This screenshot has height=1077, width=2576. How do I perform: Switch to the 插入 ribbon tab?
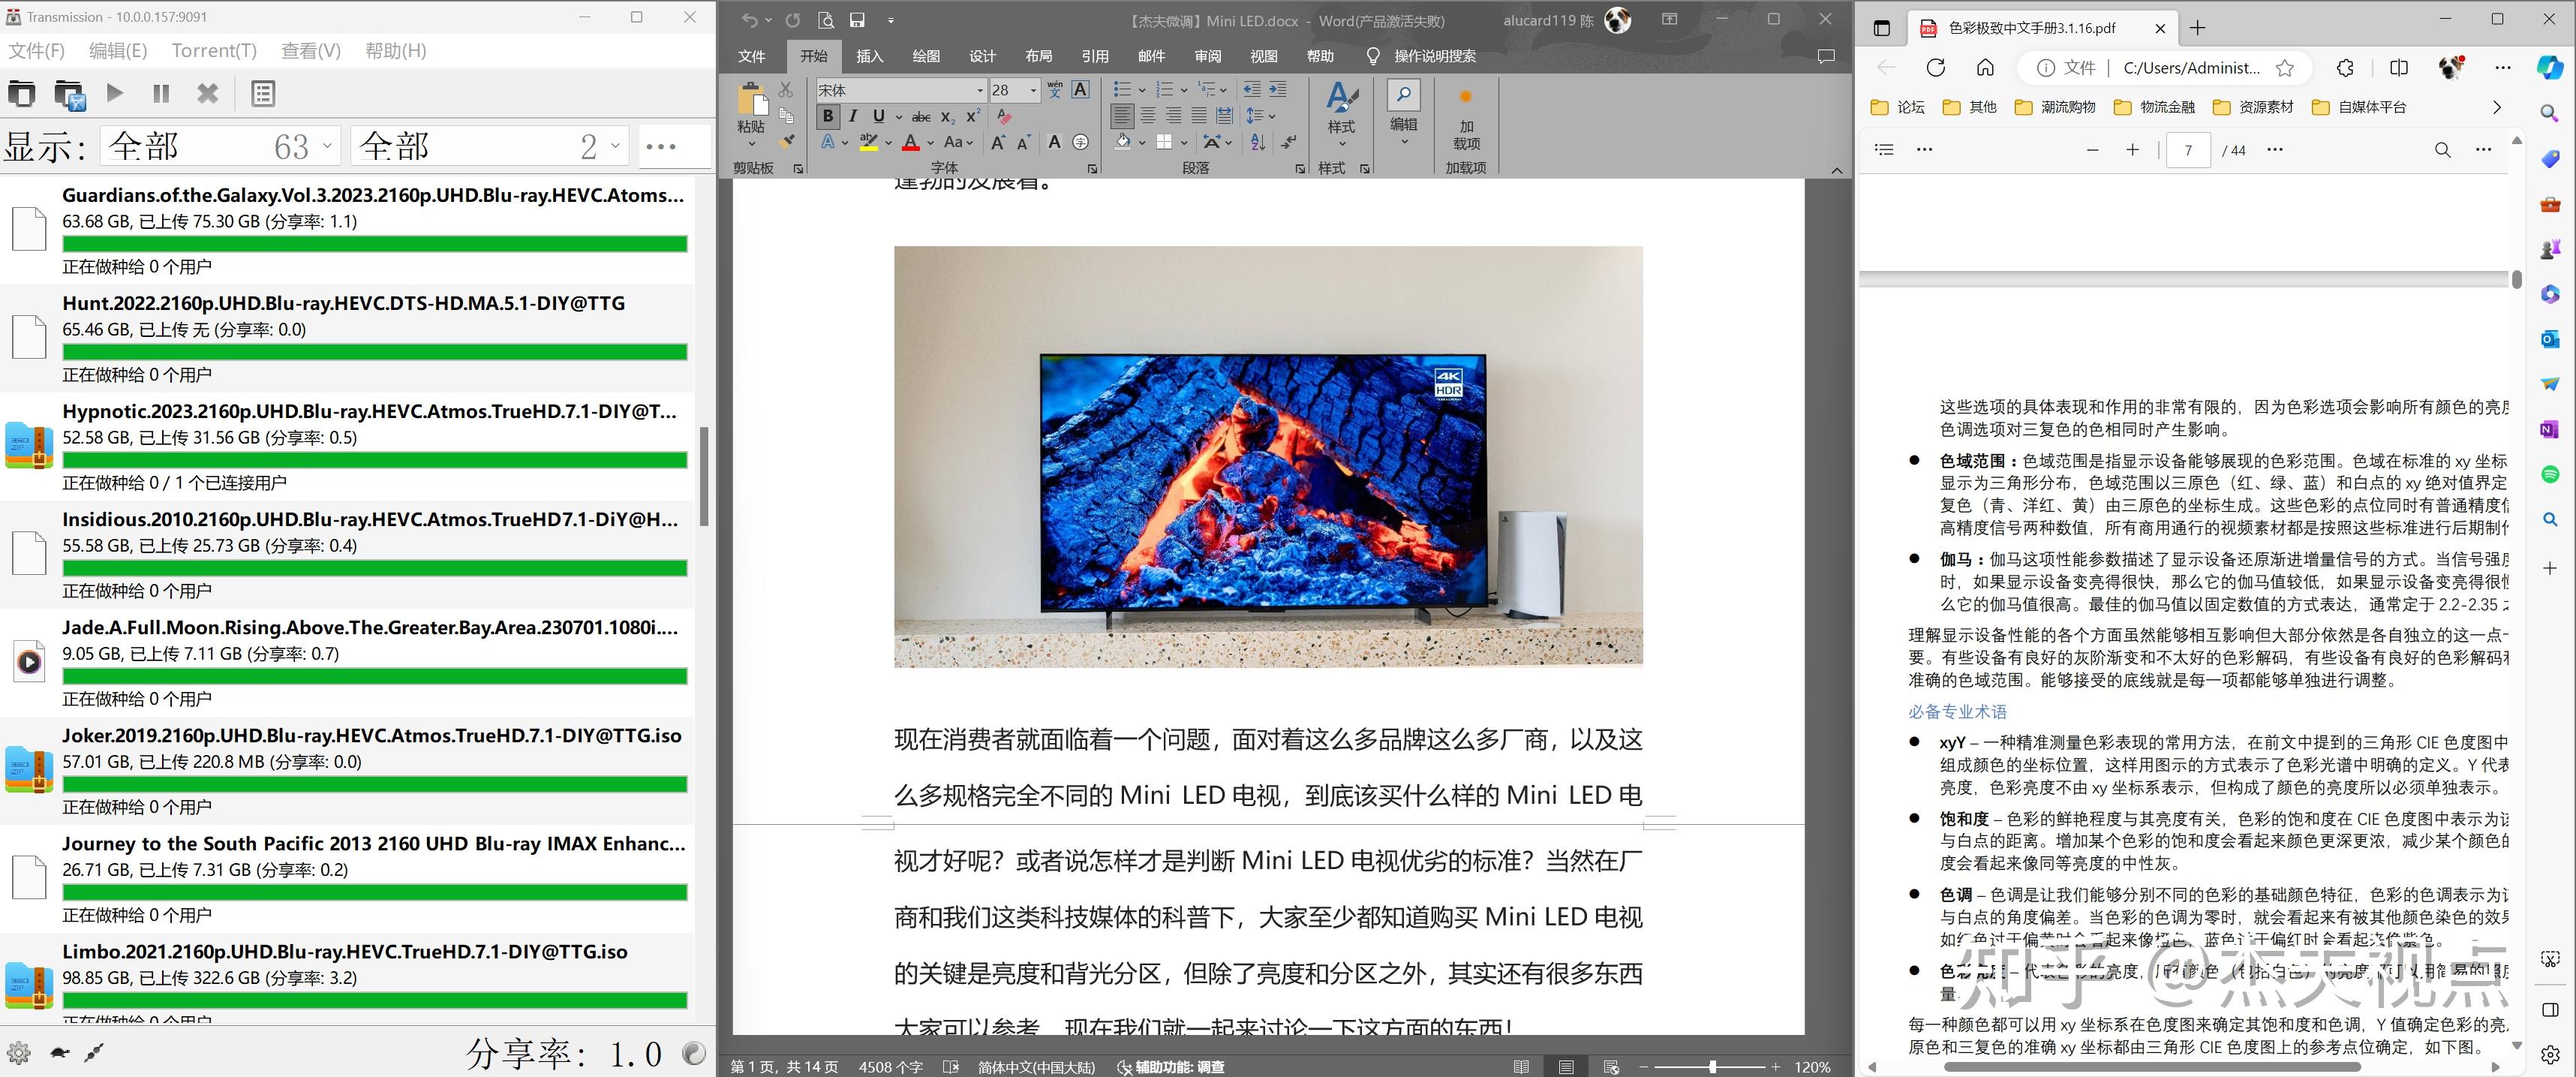pyautogui.click(x=869, y=56)
